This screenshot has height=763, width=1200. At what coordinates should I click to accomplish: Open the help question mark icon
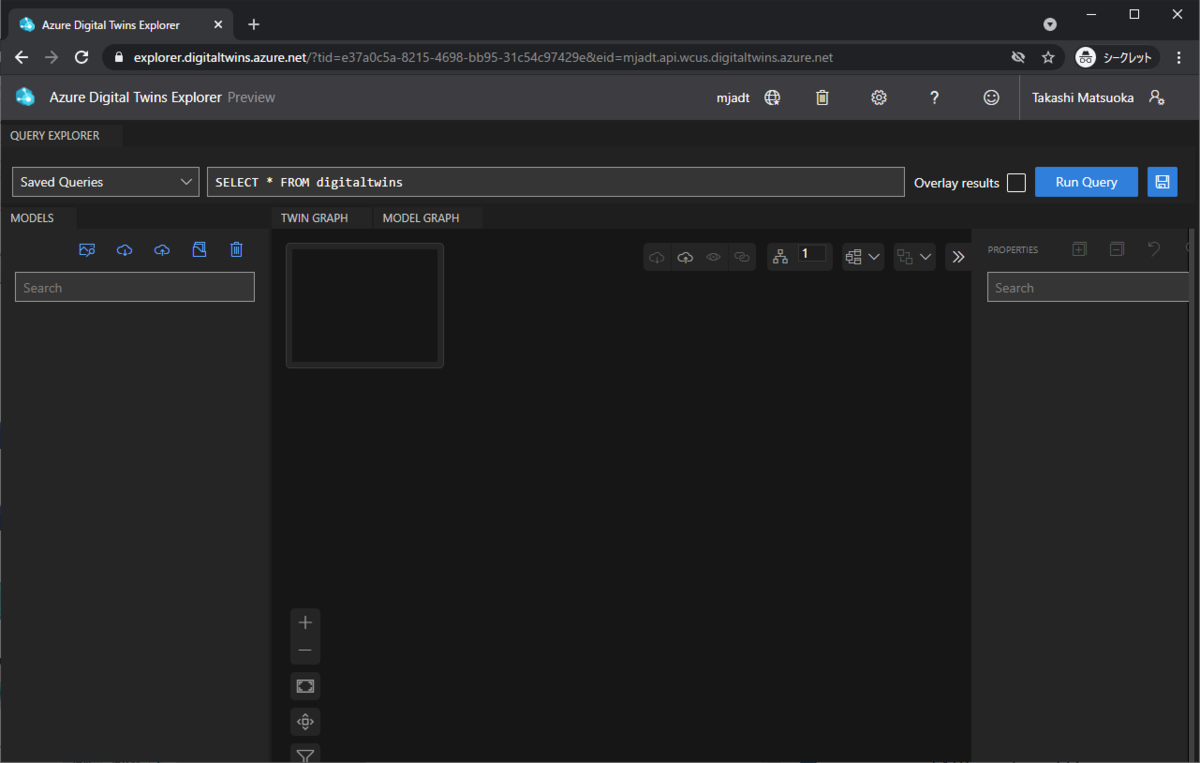pyautogui.click(x=934, y=98)
